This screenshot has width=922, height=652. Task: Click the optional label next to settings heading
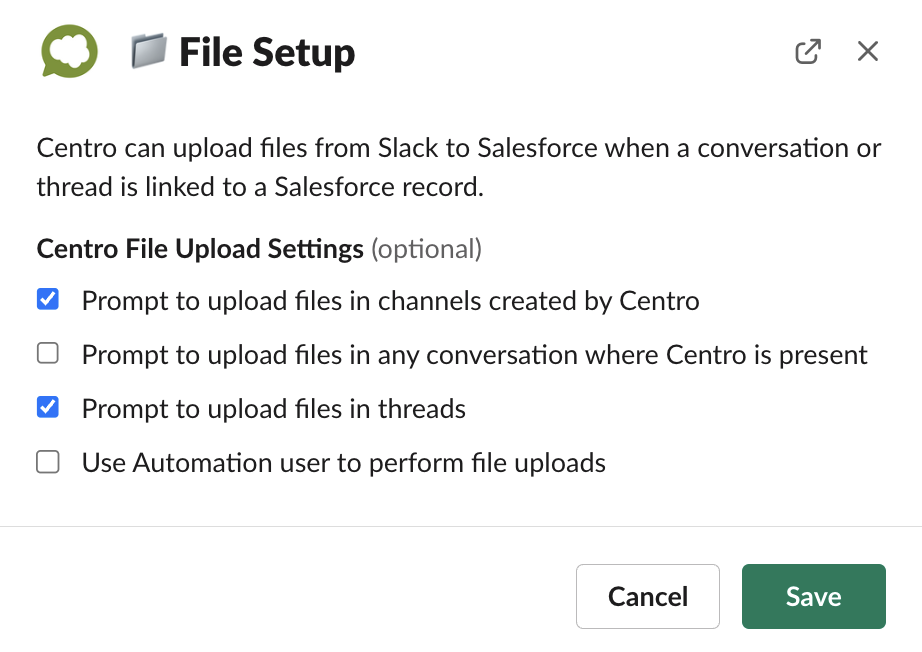point(428,249)
